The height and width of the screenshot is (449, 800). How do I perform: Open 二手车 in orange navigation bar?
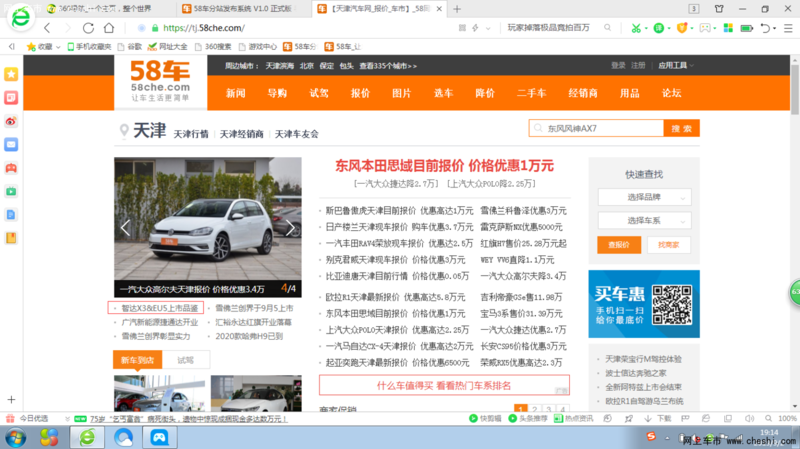531,93
